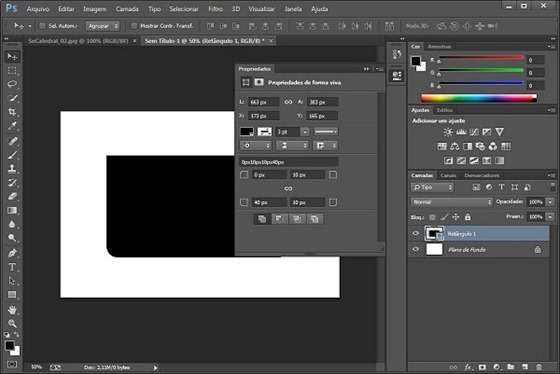The image size is (560, 374).
Task: Toggle Sel. Autom. checkbox
Action: 42,26
